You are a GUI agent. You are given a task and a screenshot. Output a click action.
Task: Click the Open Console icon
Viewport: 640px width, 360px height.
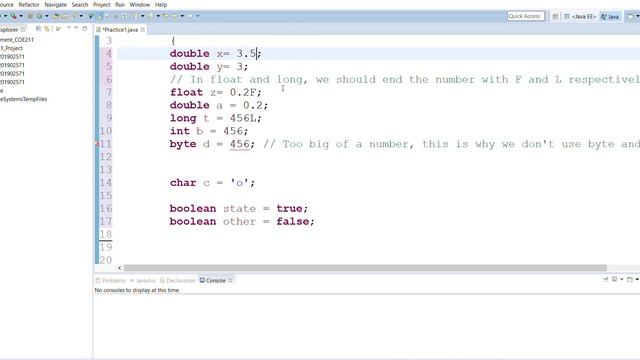pyautogui.click(x=630, y=279)
